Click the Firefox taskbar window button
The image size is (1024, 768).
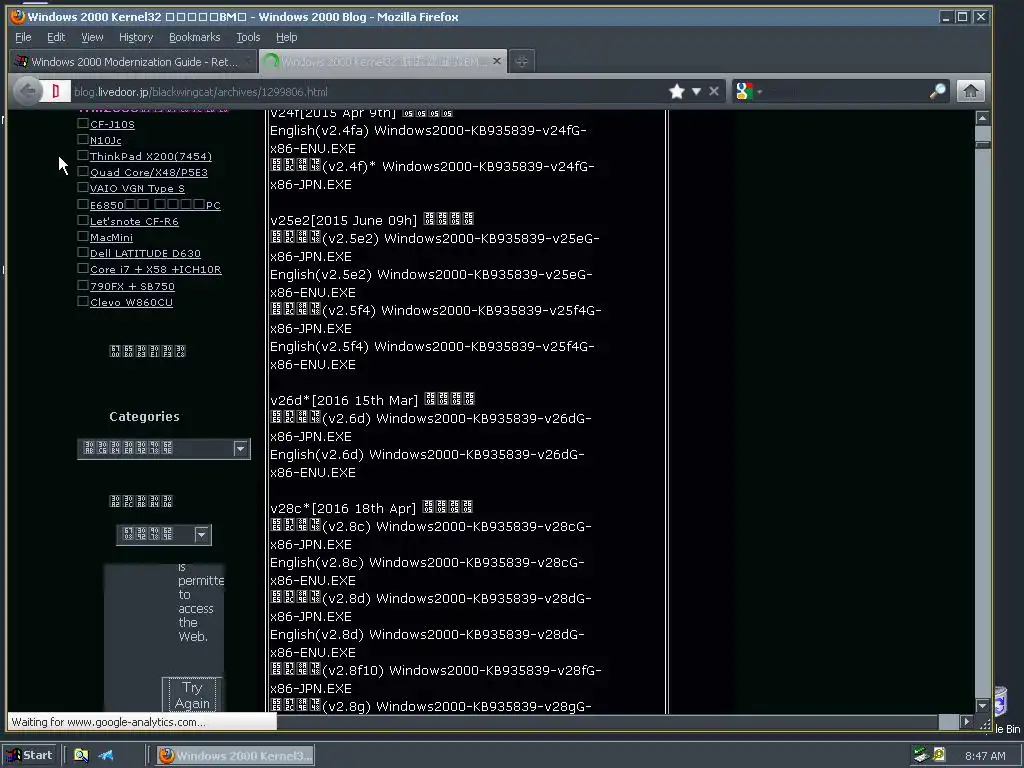(236, 756)
